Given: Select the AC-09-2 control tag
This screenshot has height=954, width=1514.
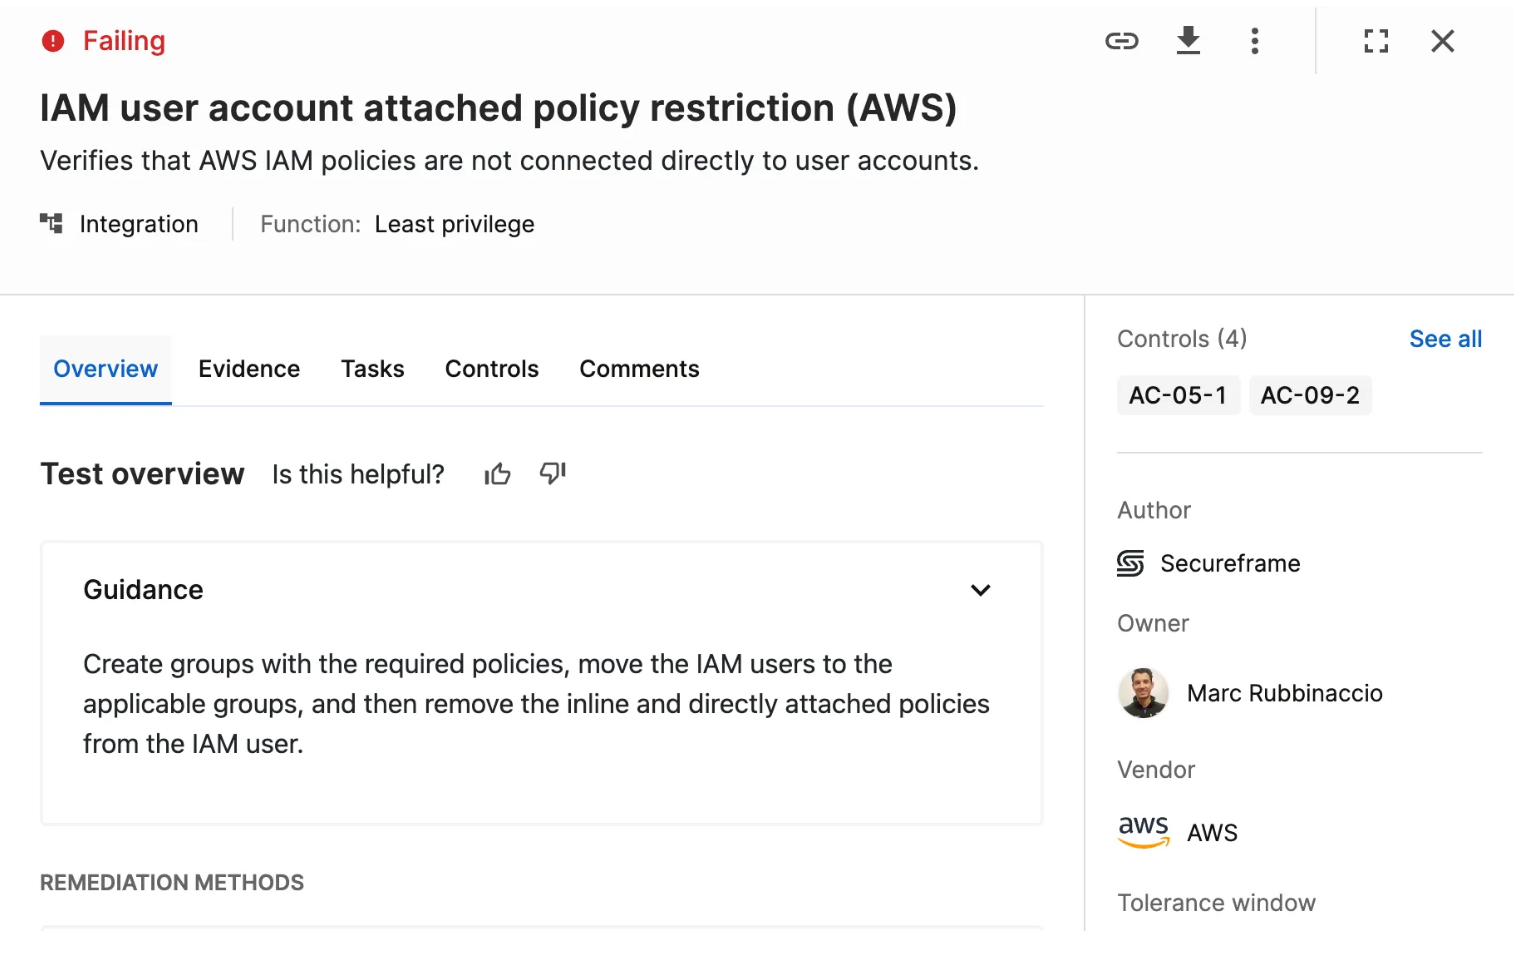Looking at the screenshot, I should tap(1309, 395).
